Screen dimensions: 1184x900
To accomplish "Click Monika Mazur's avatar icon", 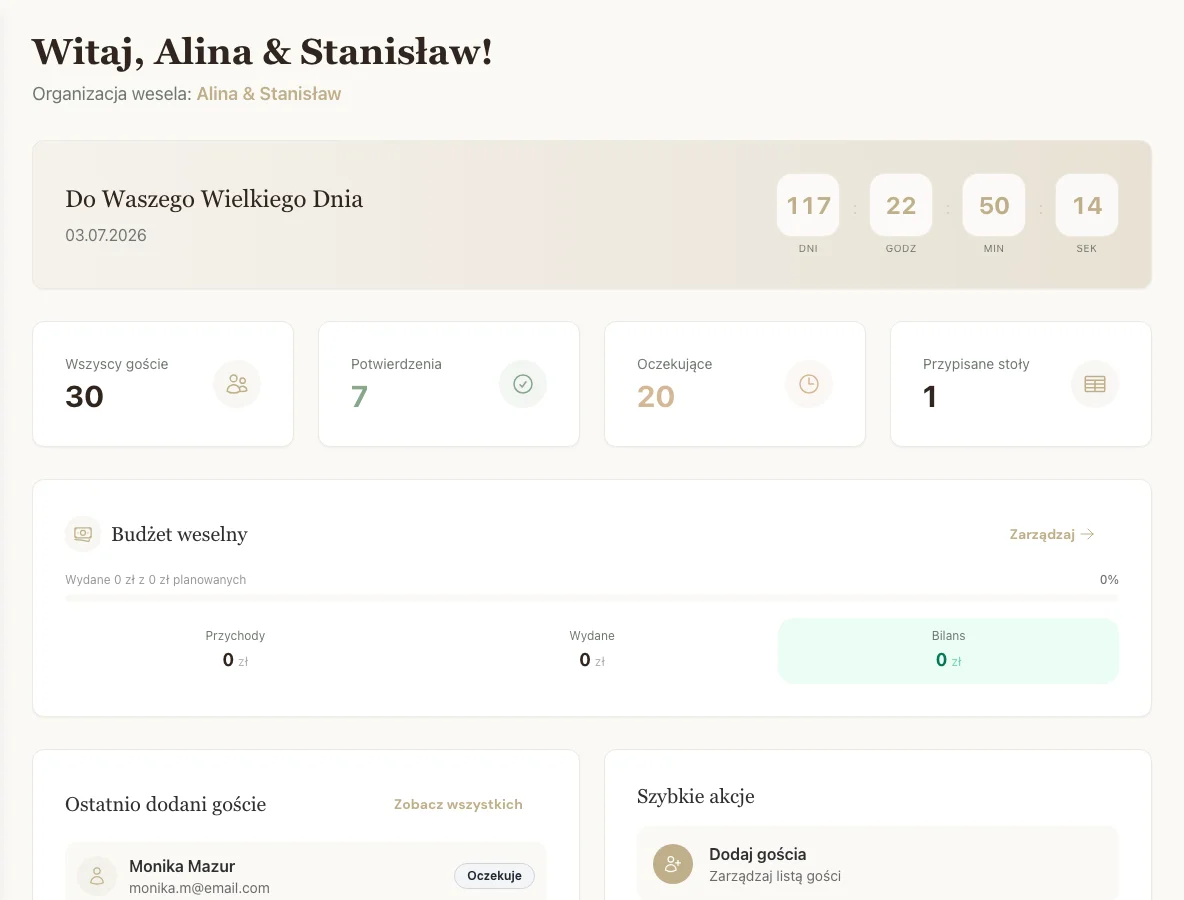I will pos(97,876).
